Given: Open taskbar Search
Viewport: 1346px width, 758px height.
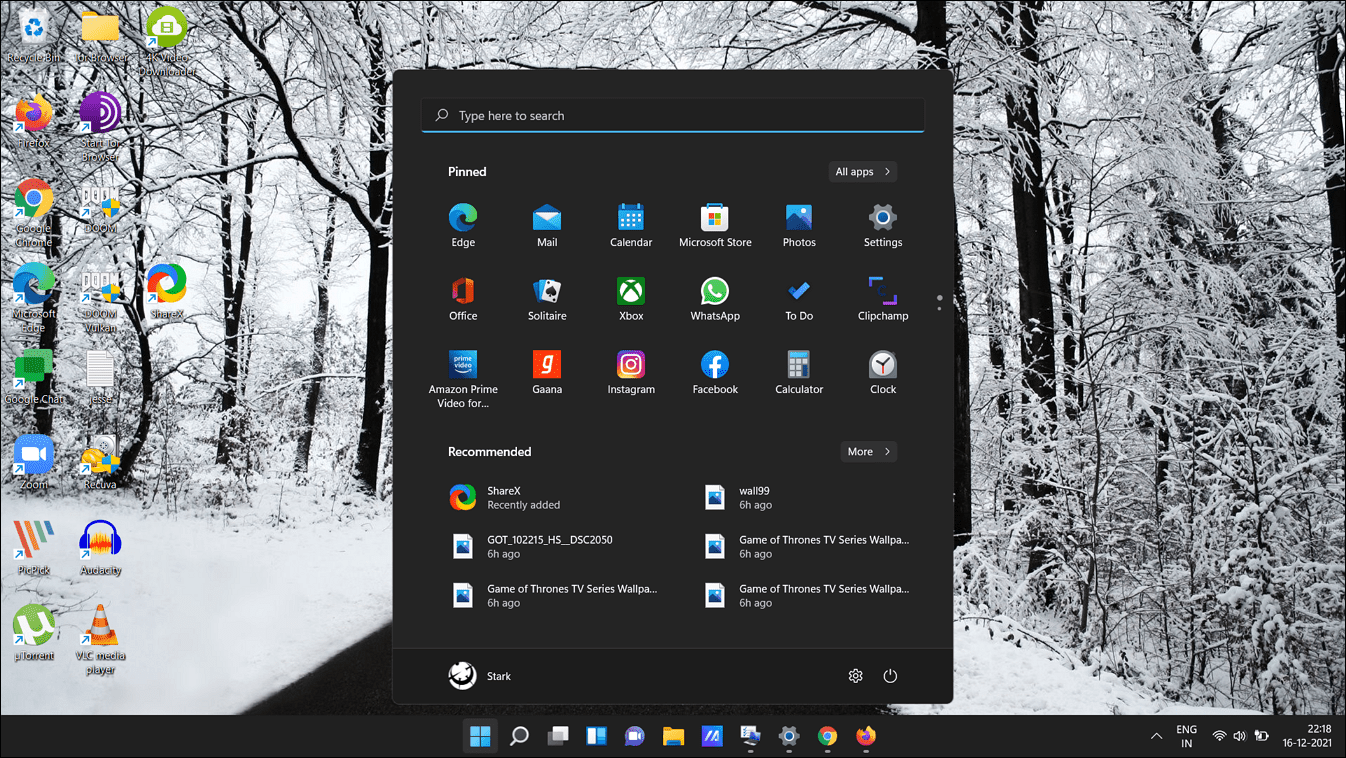Looking at the screenshot, I should coord(519,737).
